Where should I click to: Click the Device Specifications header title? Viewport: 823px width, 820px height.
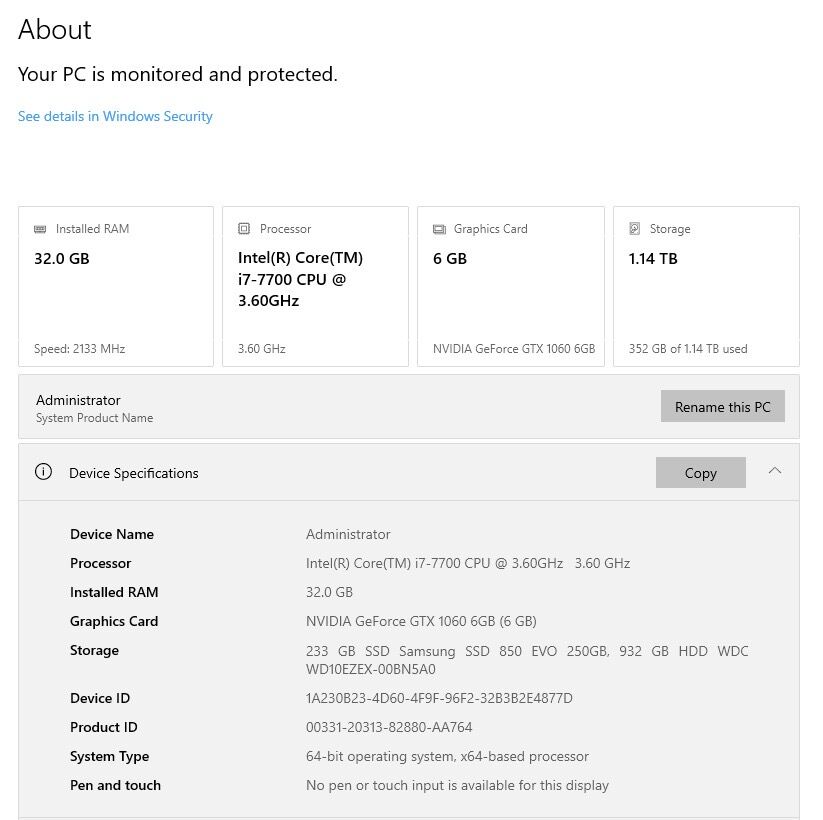(134, 473)
